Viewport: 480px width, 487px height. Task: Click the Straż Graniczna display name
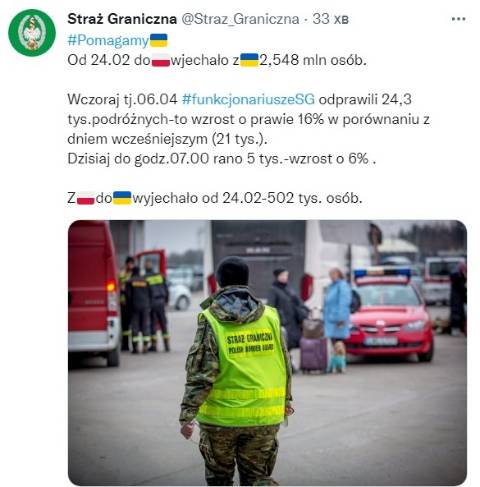[122, 19]
